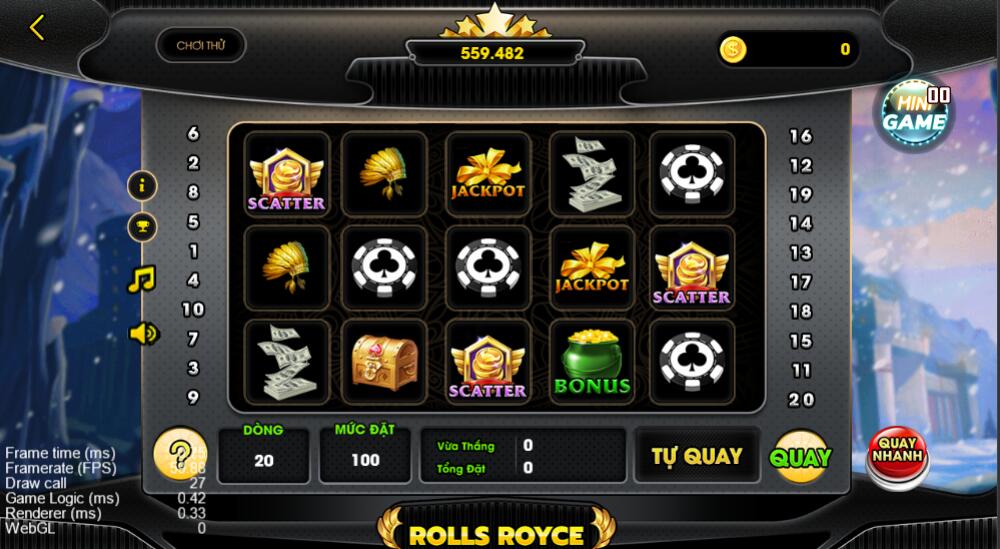Open the info icon for paytable
Viewport: 1000px width, 549px height.
pos(142,186)
